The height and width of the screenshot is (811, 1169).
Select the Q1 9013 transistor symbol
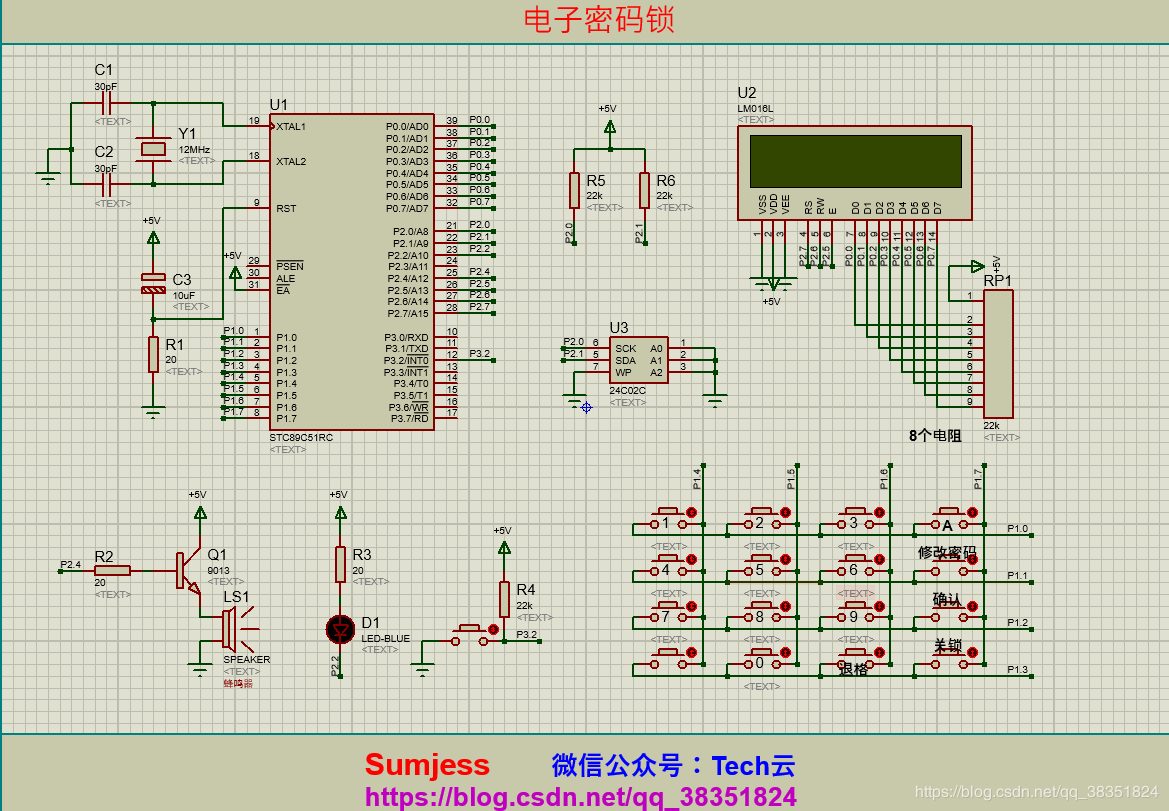189,571
